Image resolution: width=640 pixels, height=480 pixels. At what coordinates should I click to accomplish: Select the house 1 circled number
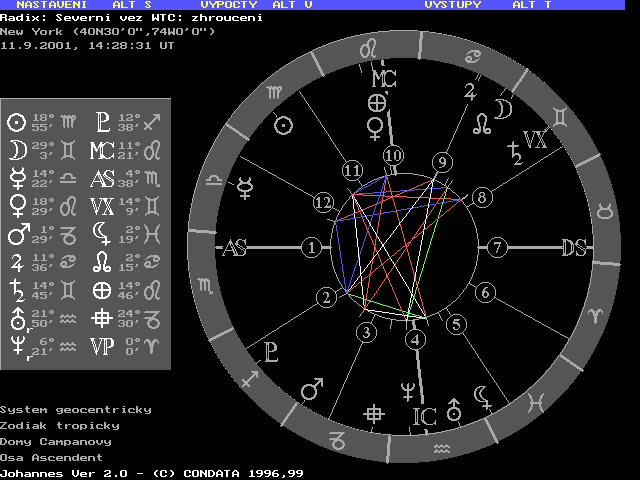(313, 247)
